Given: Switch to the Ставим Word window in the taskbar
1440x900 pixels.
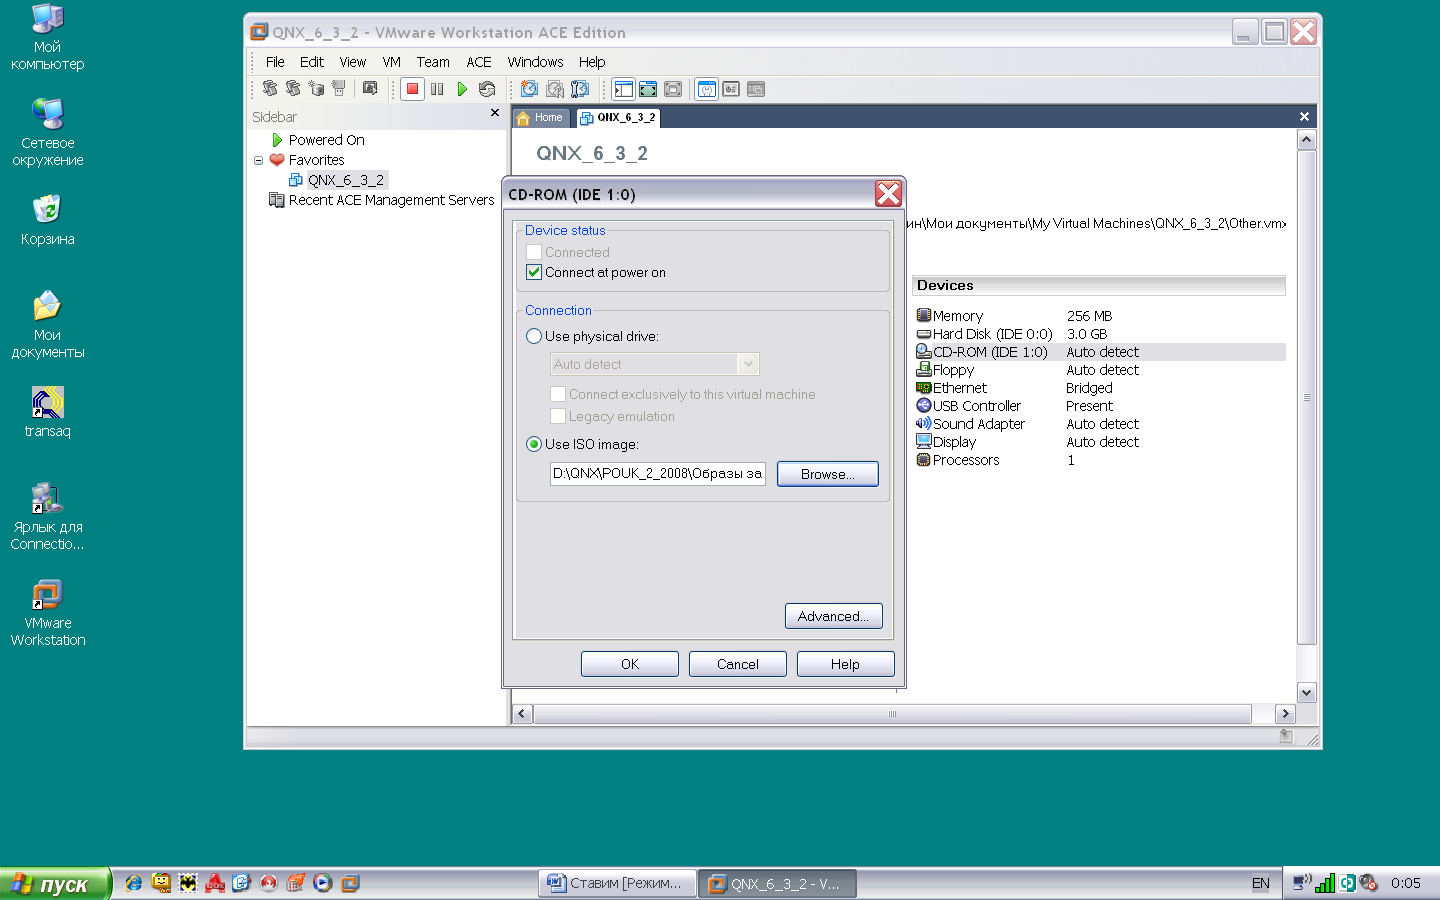Looking at the screenshot, I should click(615, 883).
